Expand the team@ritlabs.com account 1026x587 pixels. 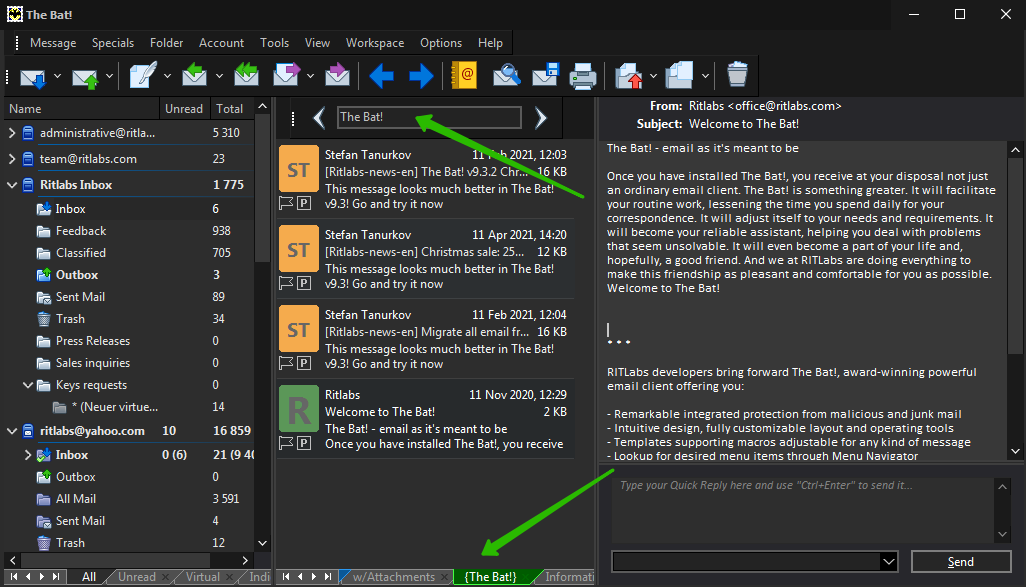(12, 158)
